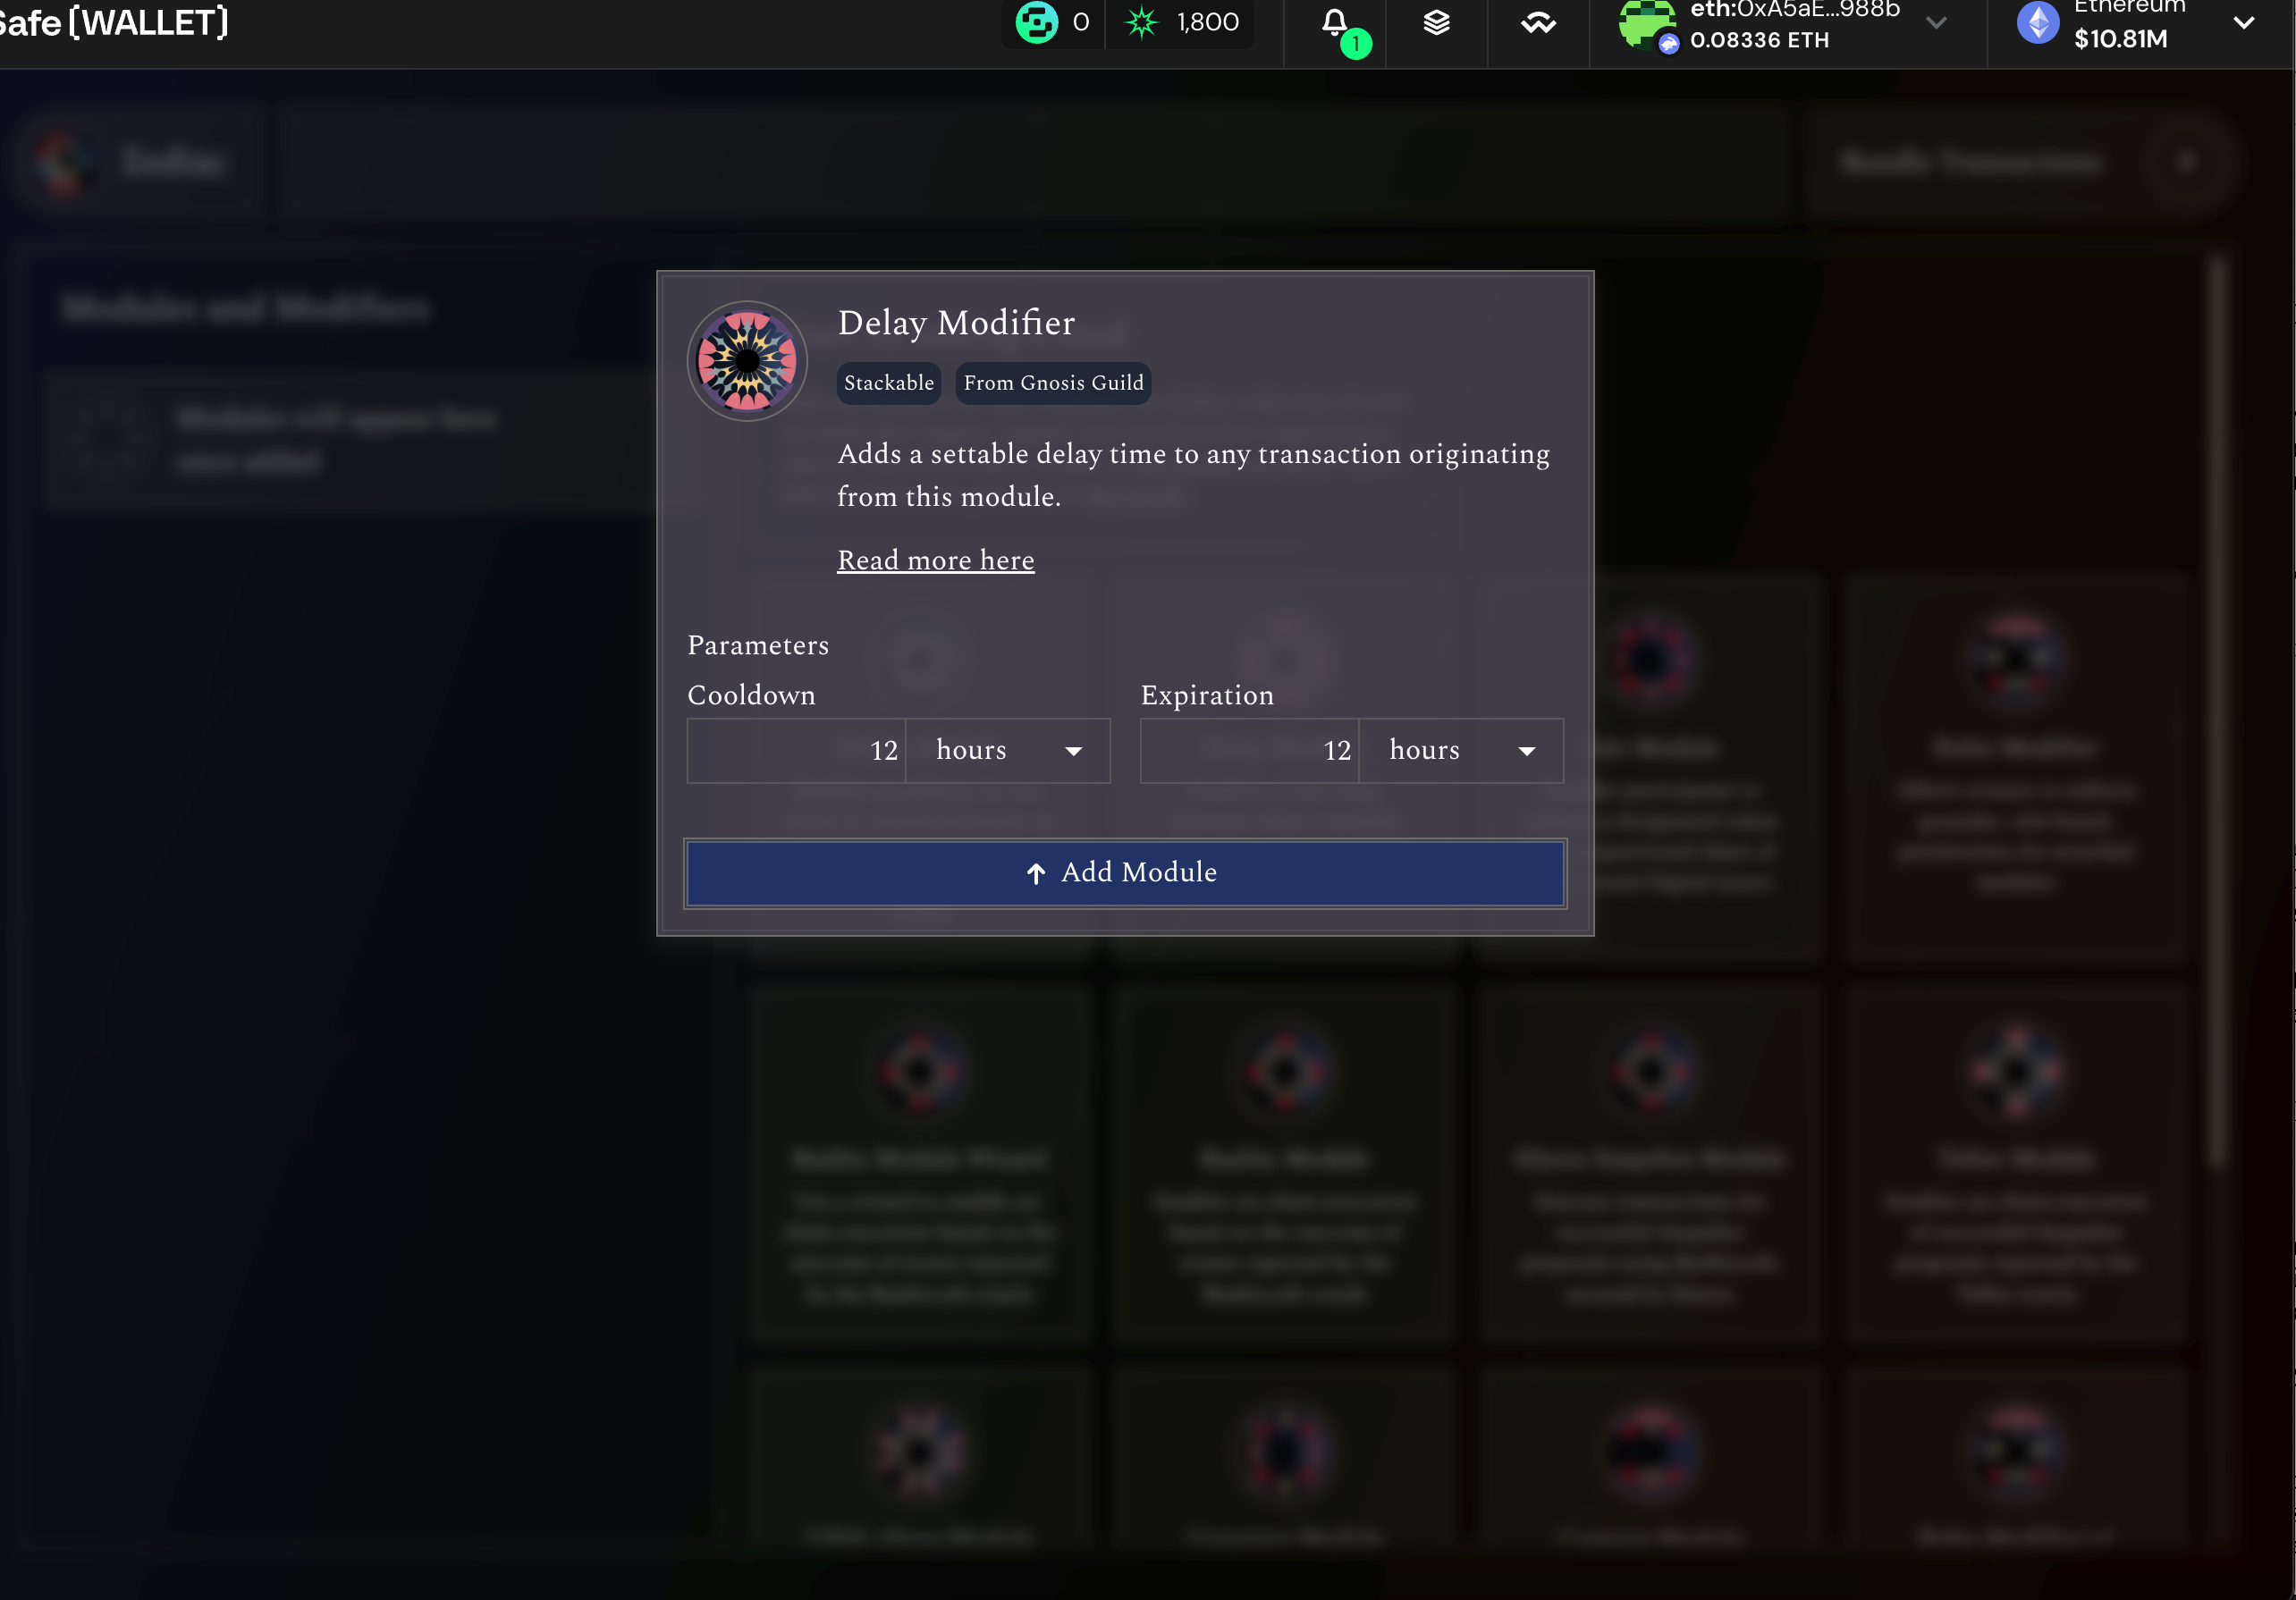Viewport: 2296px width, 1600px height.
Task: Open the batch transactions layers icon
Action: click(x=1436, y=22)
